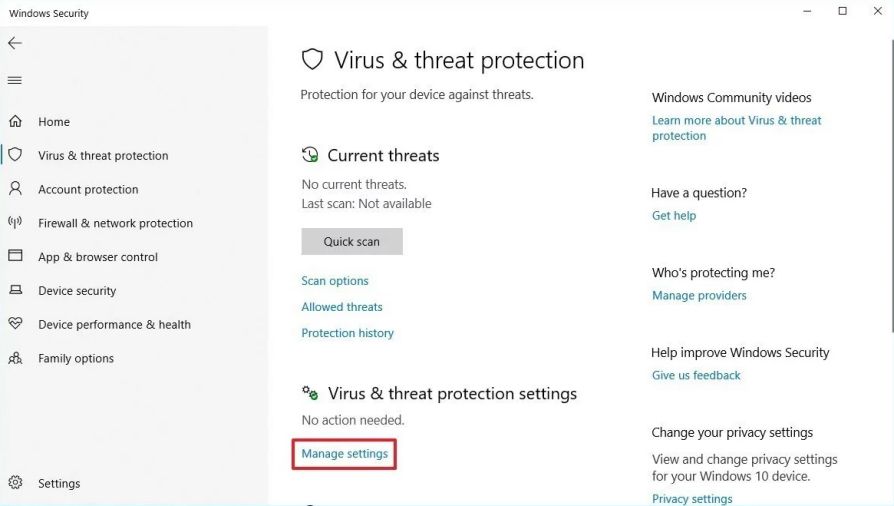Viewport: 894px width, 506px height.
Task: Select the Account protection person icon
Action: pyautogui.click(x=15, y=189)
